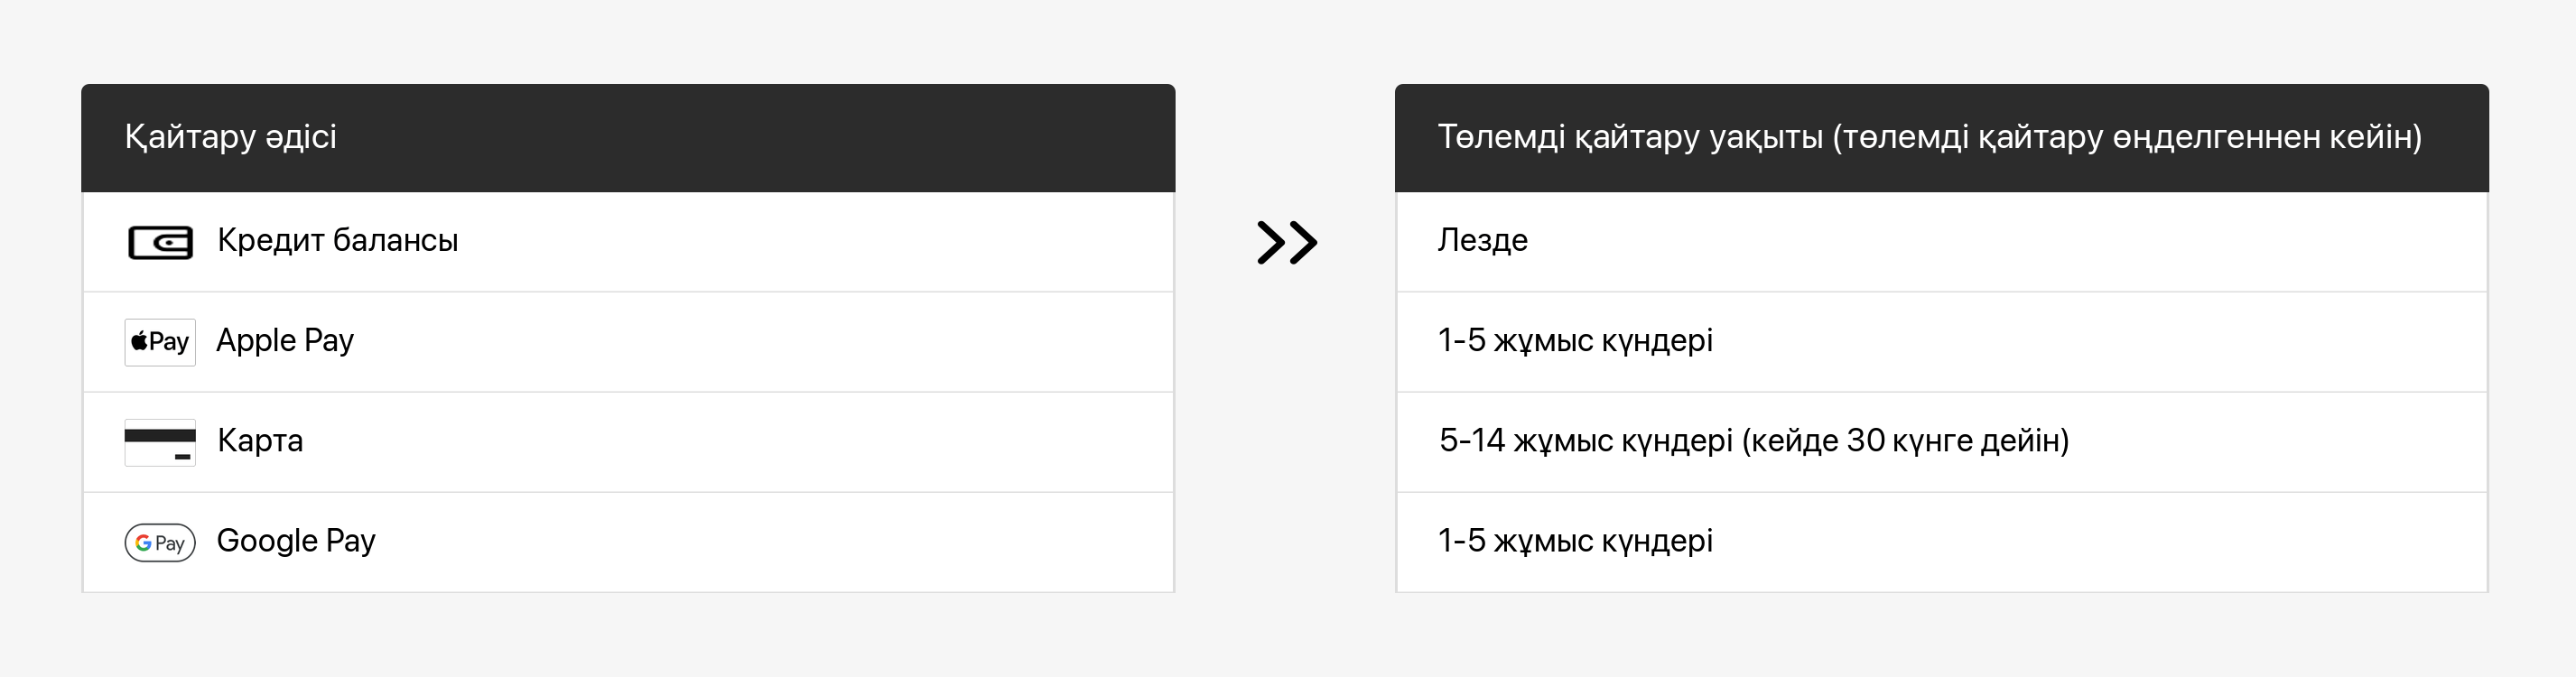Click the 1-5 жұмыс күндері for Google Pay
This screenshot has height=677, width=2576.
tap(1575, 540)
